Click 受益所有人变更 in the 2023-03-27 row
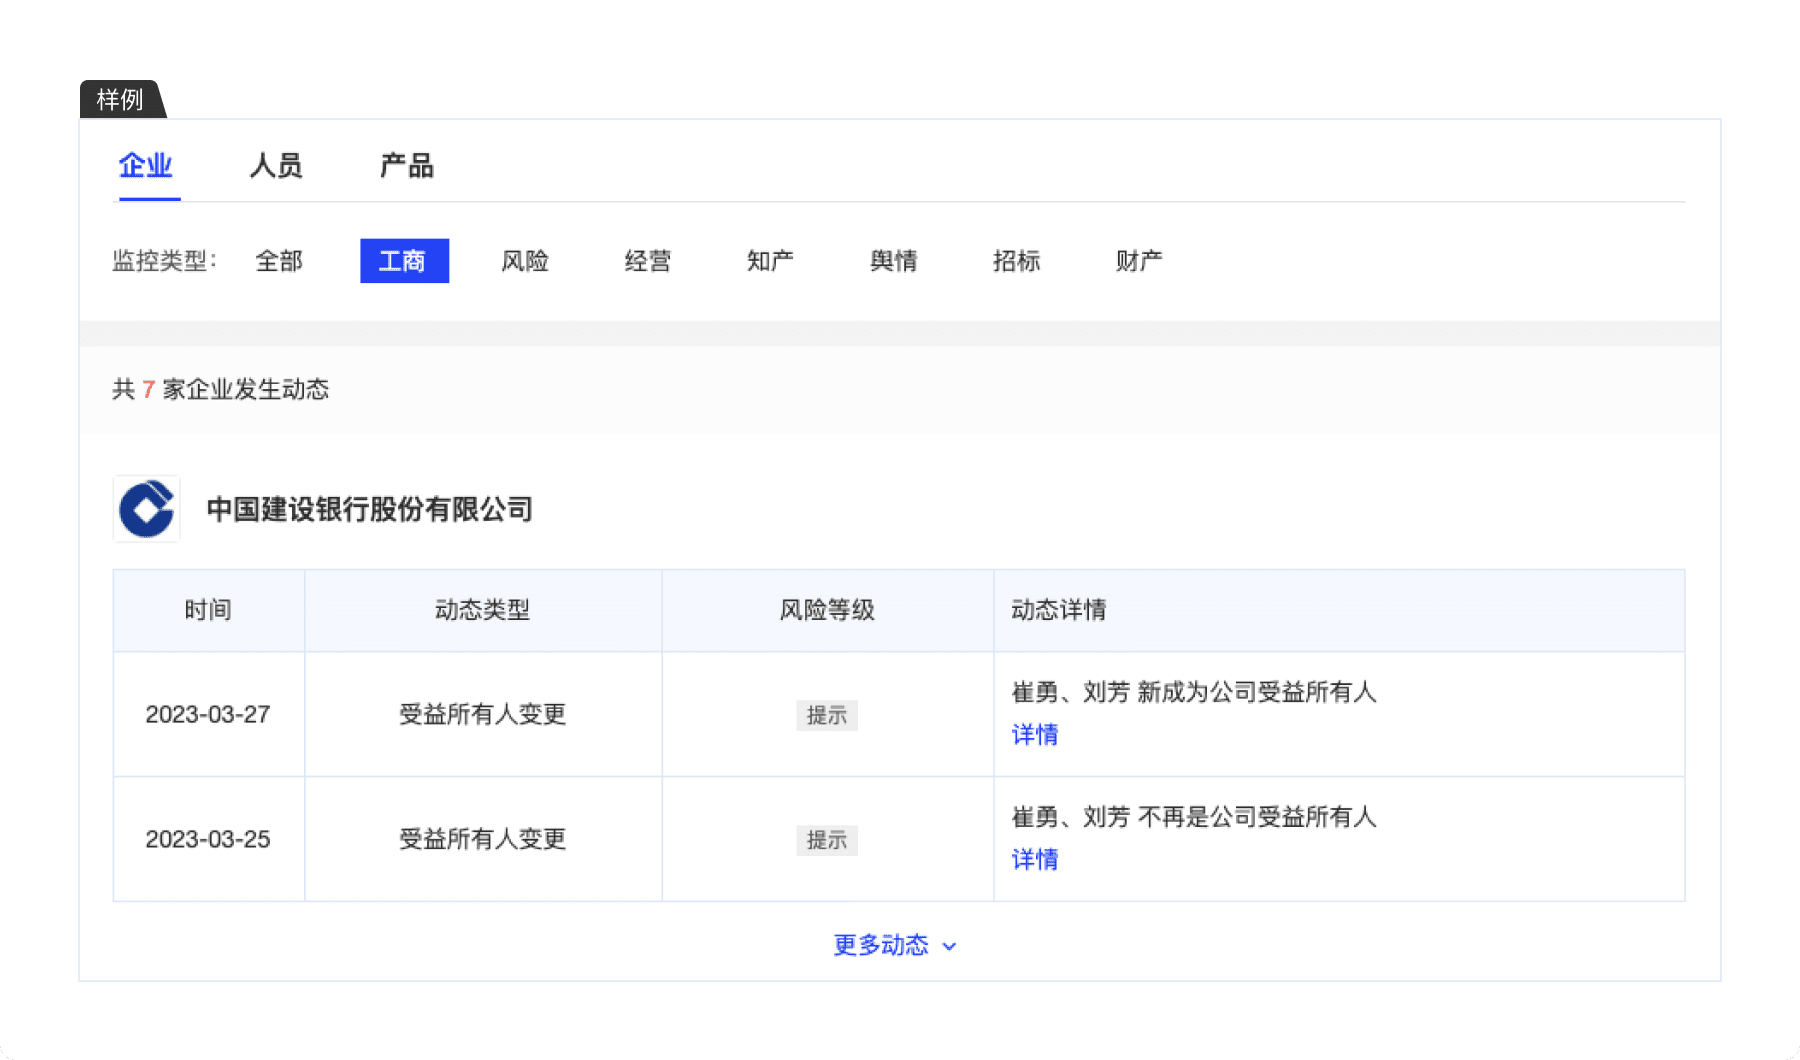 pos(483,715)
